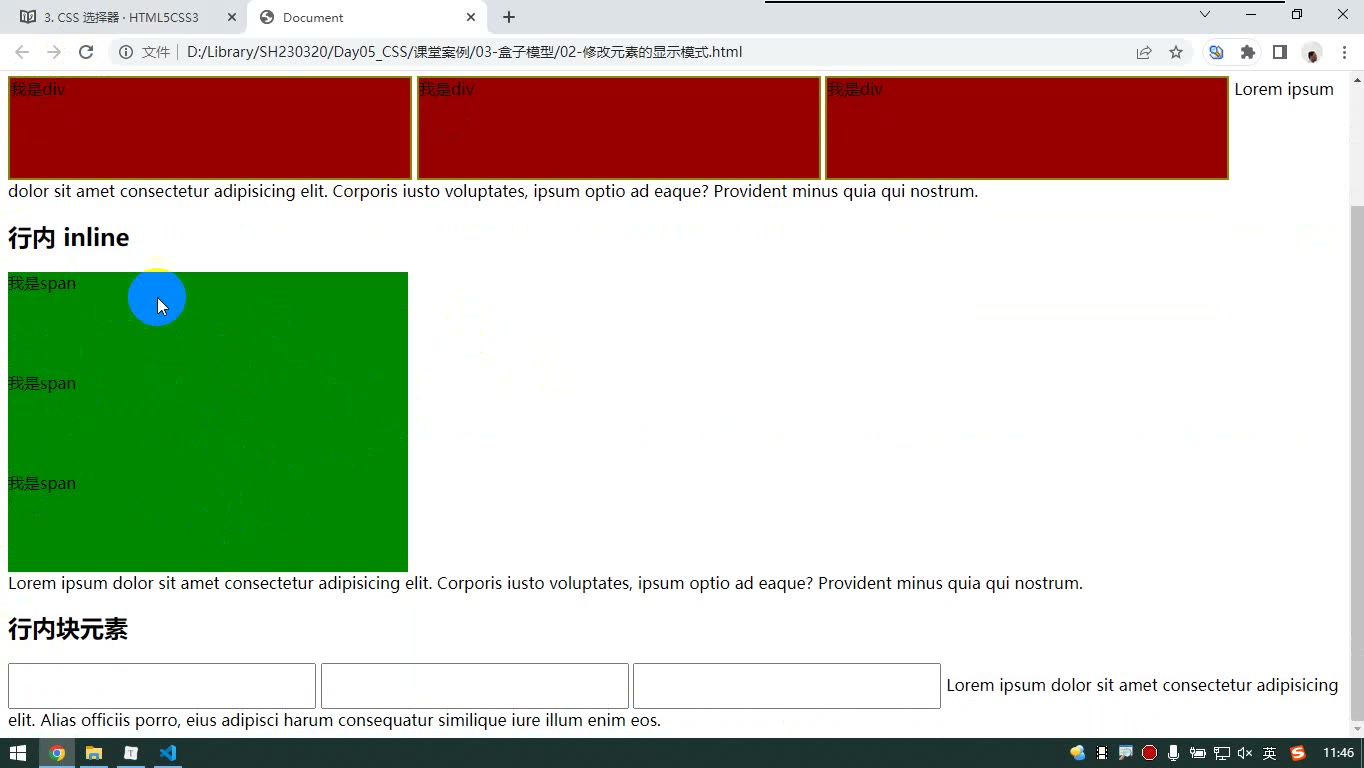Go forward to the next page
The width and height of the screenshot is (1364, 768).
54,52
